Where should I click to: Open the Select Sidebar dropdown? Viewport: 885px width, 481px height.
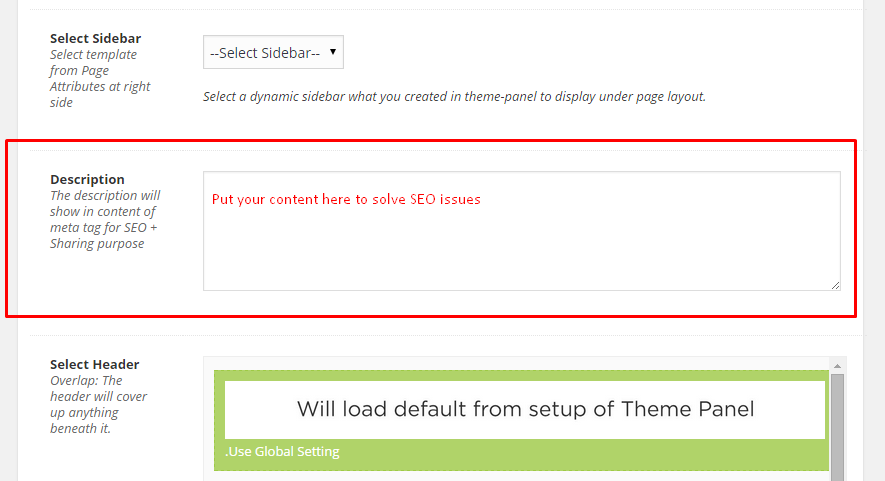click(x=273, y=53)
